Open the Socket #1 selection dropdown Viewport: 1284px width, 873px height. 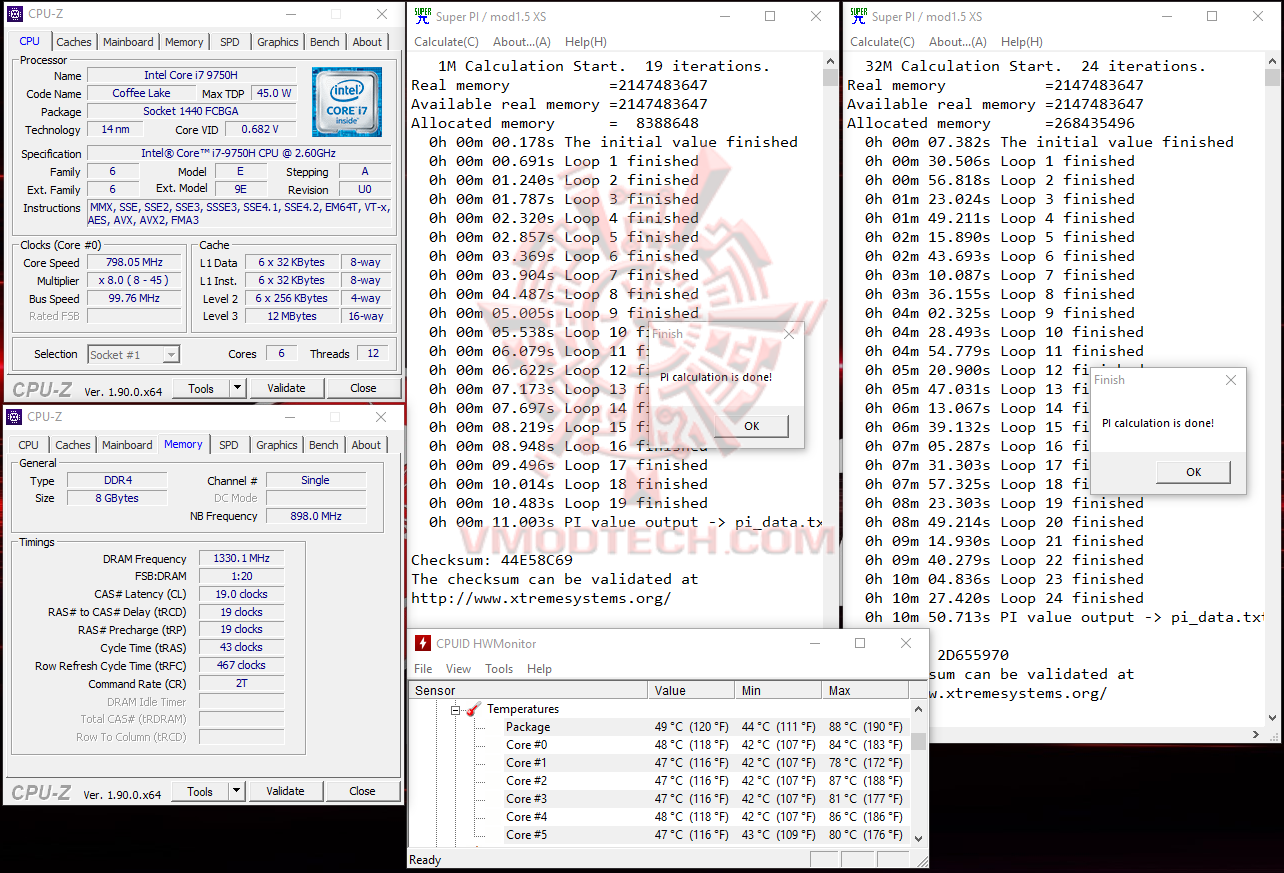point(172,354)
